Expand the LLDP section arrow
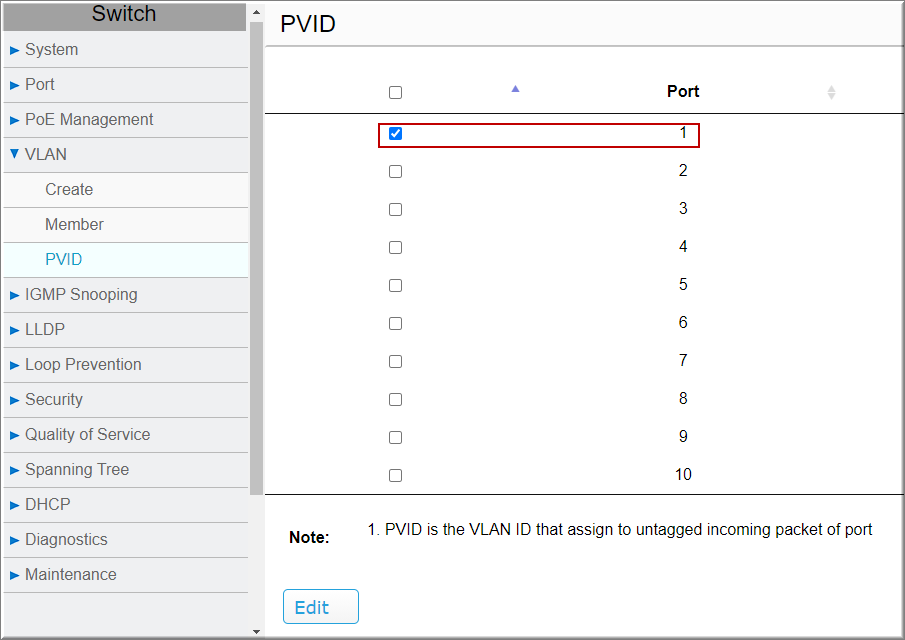 click(x=14, y=330)
